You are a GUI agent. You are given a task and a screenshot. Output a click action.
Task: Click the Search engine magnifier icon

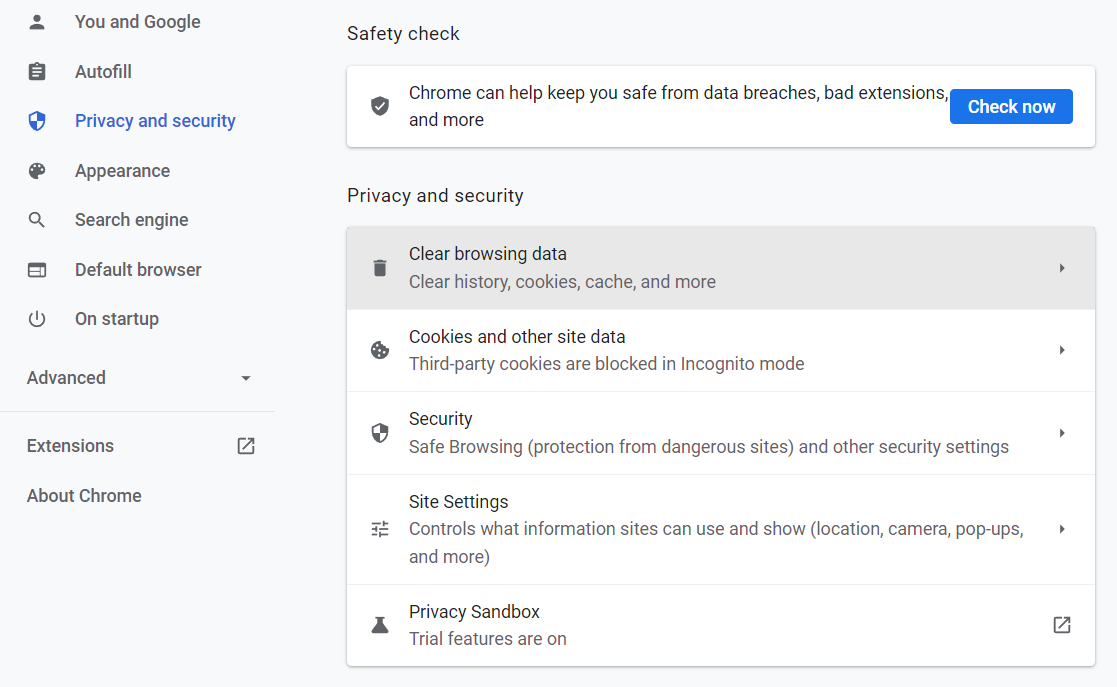tap(37, 219)
